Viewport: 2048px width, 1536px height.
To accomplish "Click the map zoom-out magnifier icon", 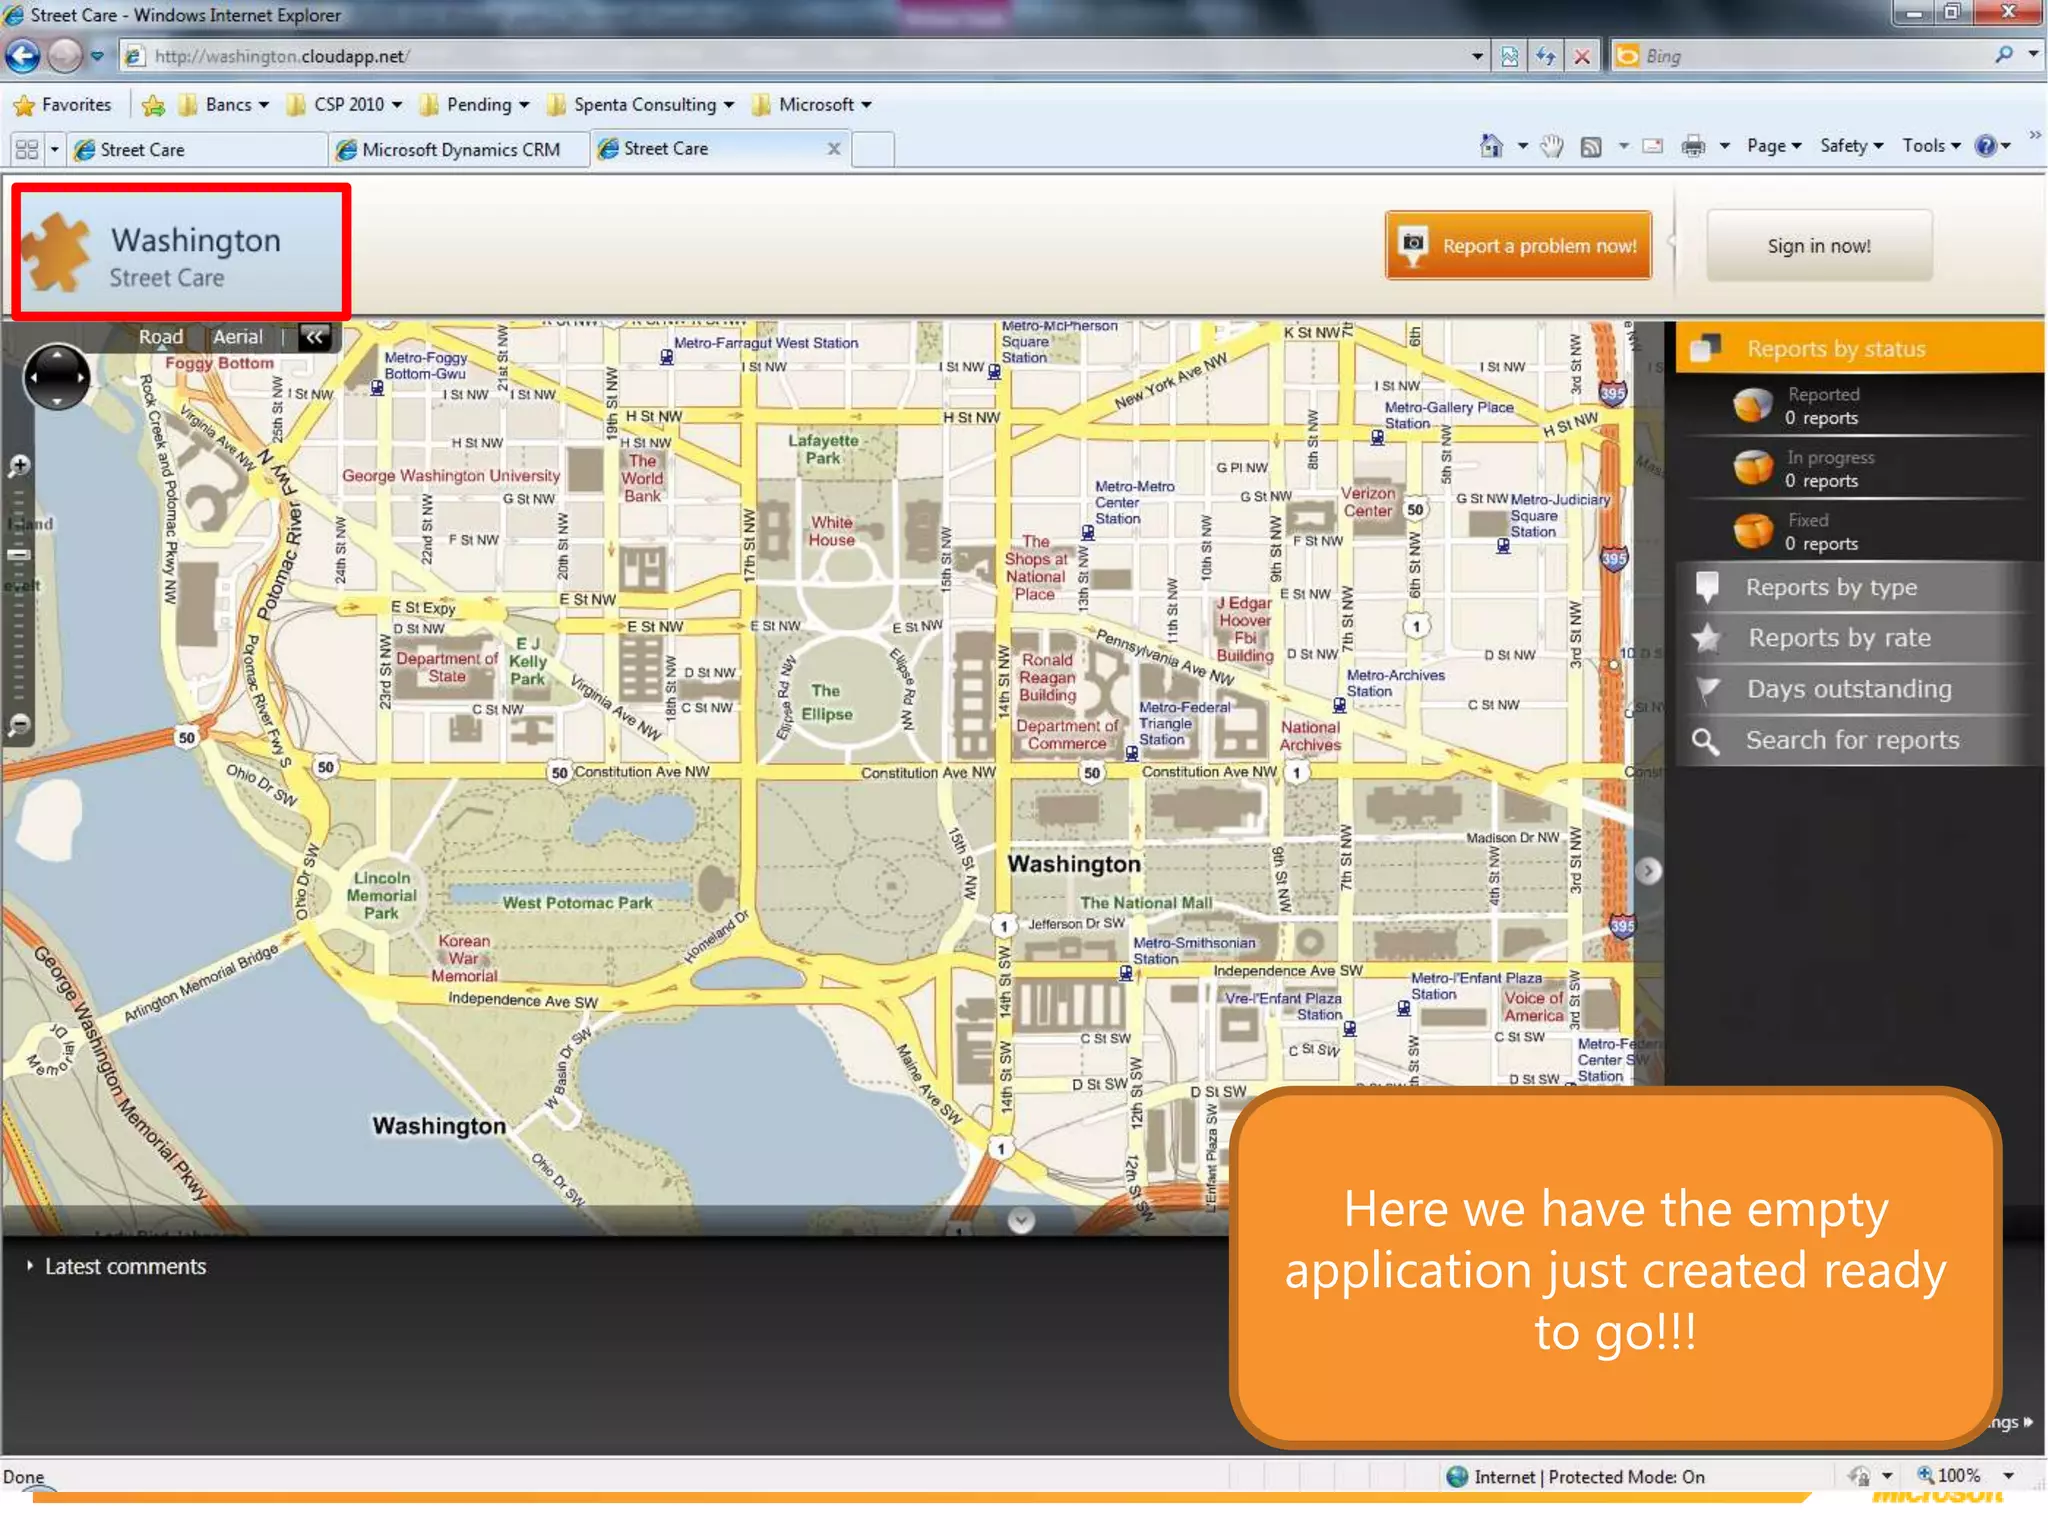I will pyautogui.click(x=18, y=724).
